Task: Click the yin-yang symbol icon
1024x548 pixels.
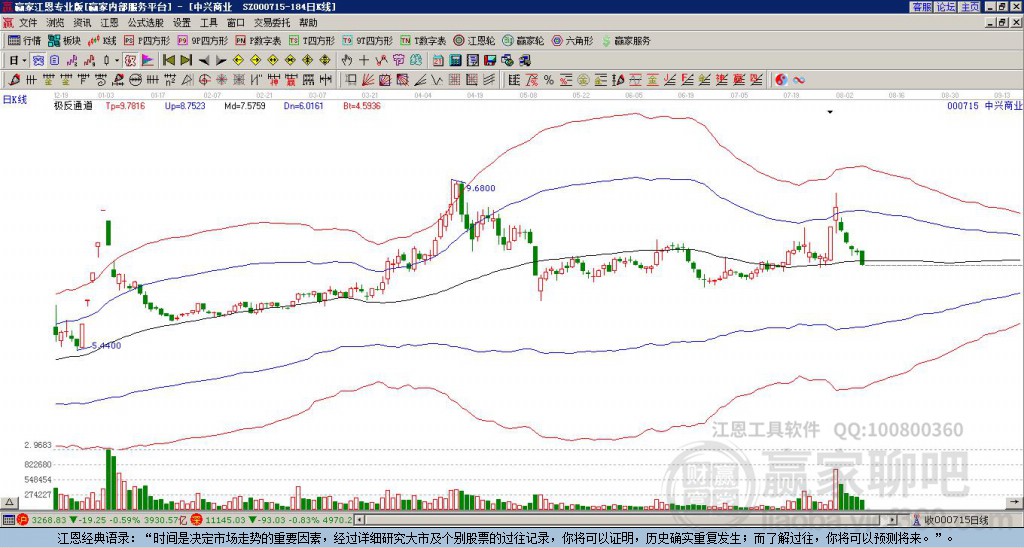Action: pyautogui.click(x=781, y=80)
